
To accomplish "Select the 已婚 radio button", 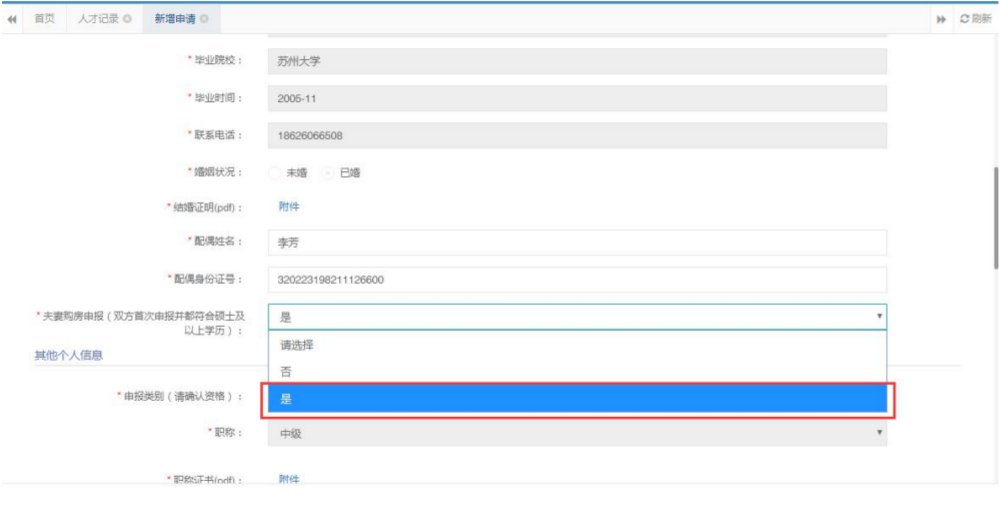I will [329, 172].
